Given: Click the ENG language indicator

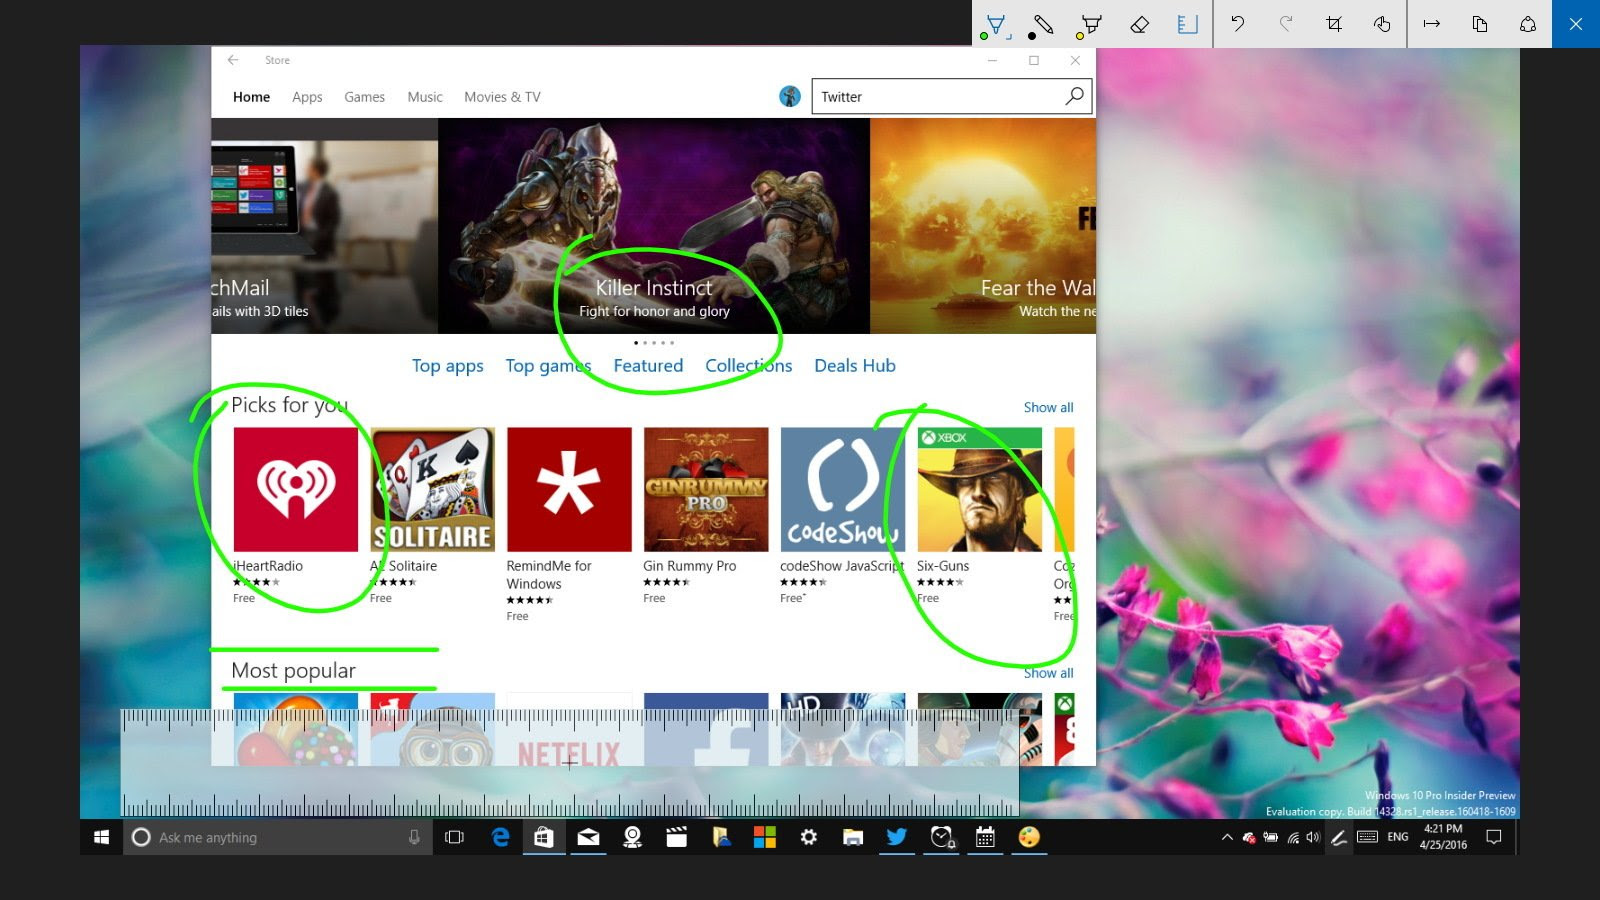Looking at the screenshot, I should tap(1398, 837).
